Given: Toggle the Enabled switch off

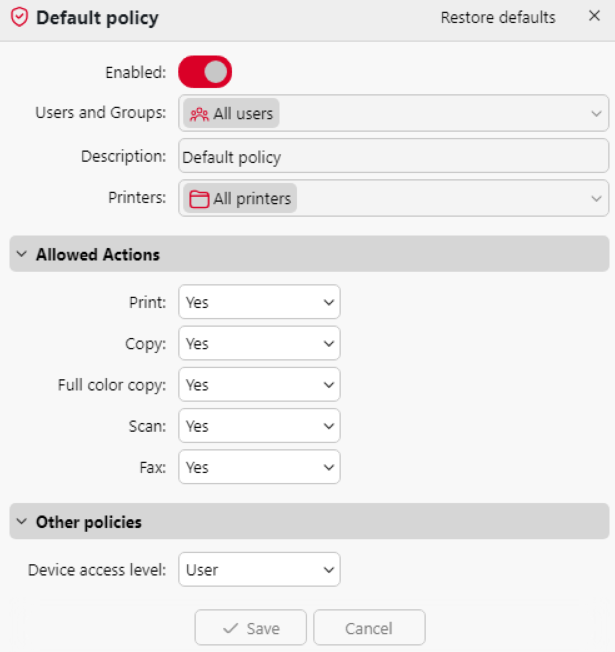Looking at the screenshot, I should click(x=205, y=72).
